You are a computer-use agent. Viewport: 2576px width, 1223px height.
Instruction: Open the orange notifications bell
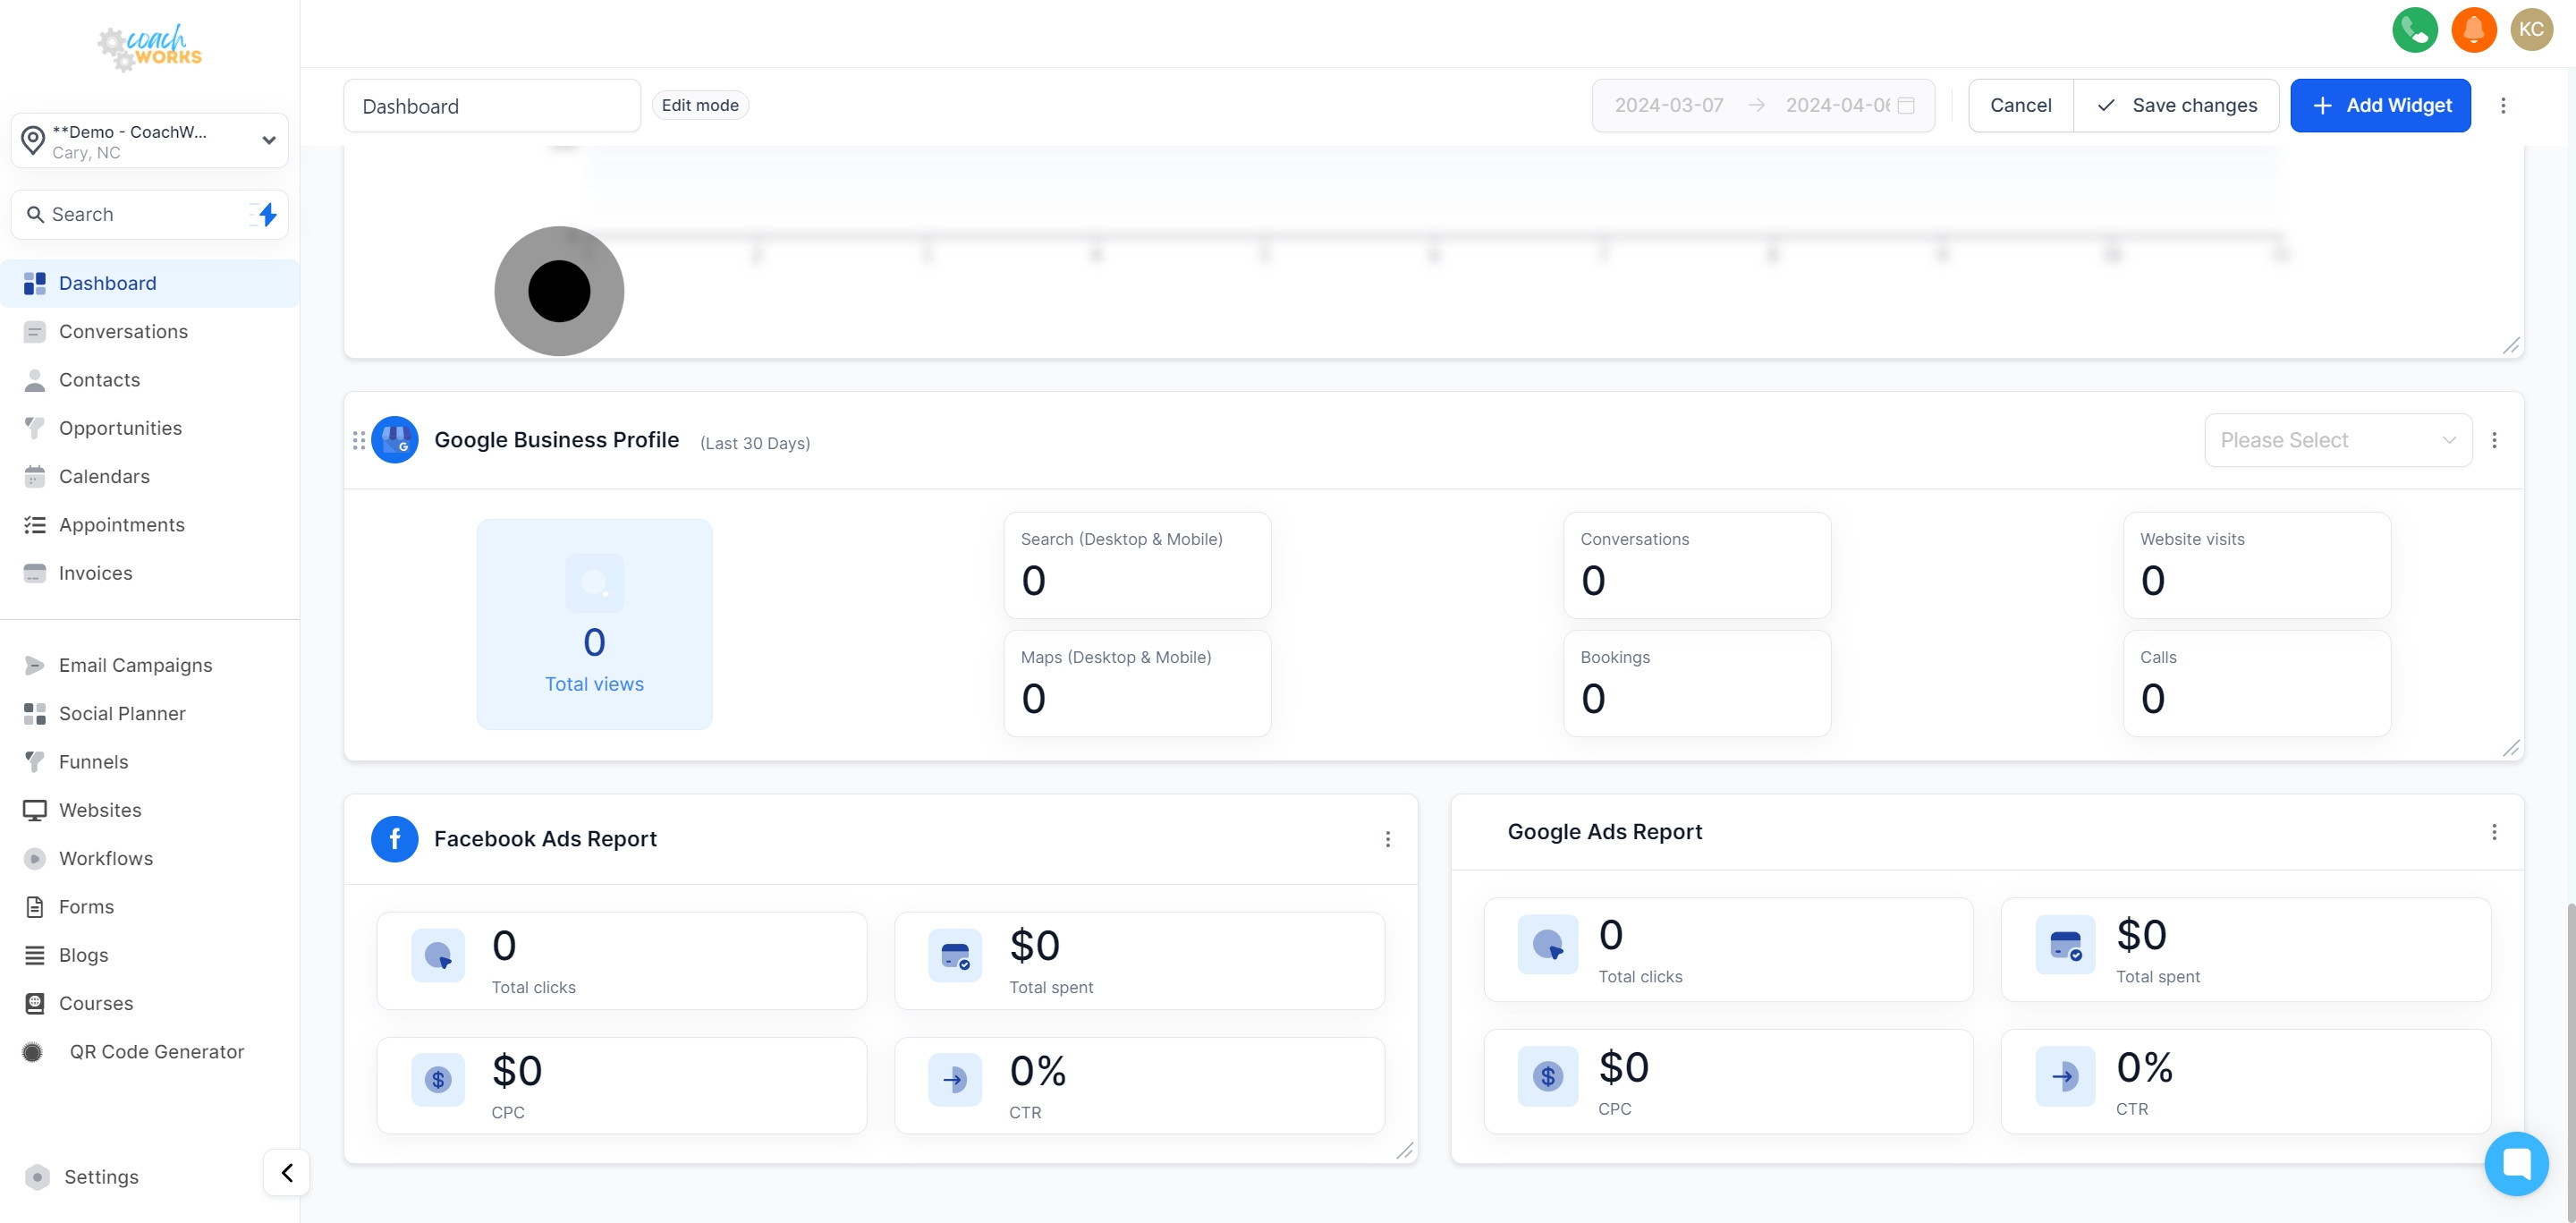coord(2473,29)
